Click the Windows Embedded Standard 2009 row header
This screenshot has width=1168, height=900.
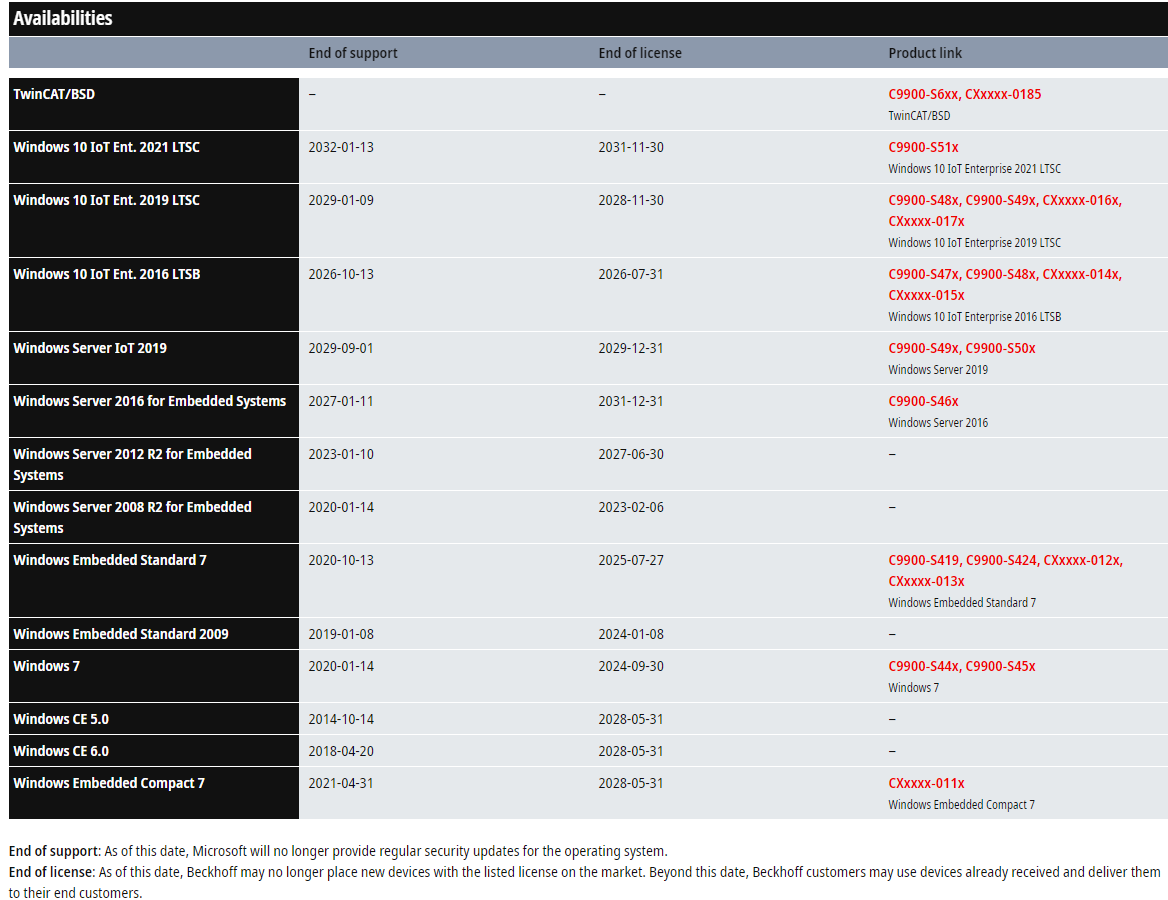pyautogui.click(x=121, y=634)
